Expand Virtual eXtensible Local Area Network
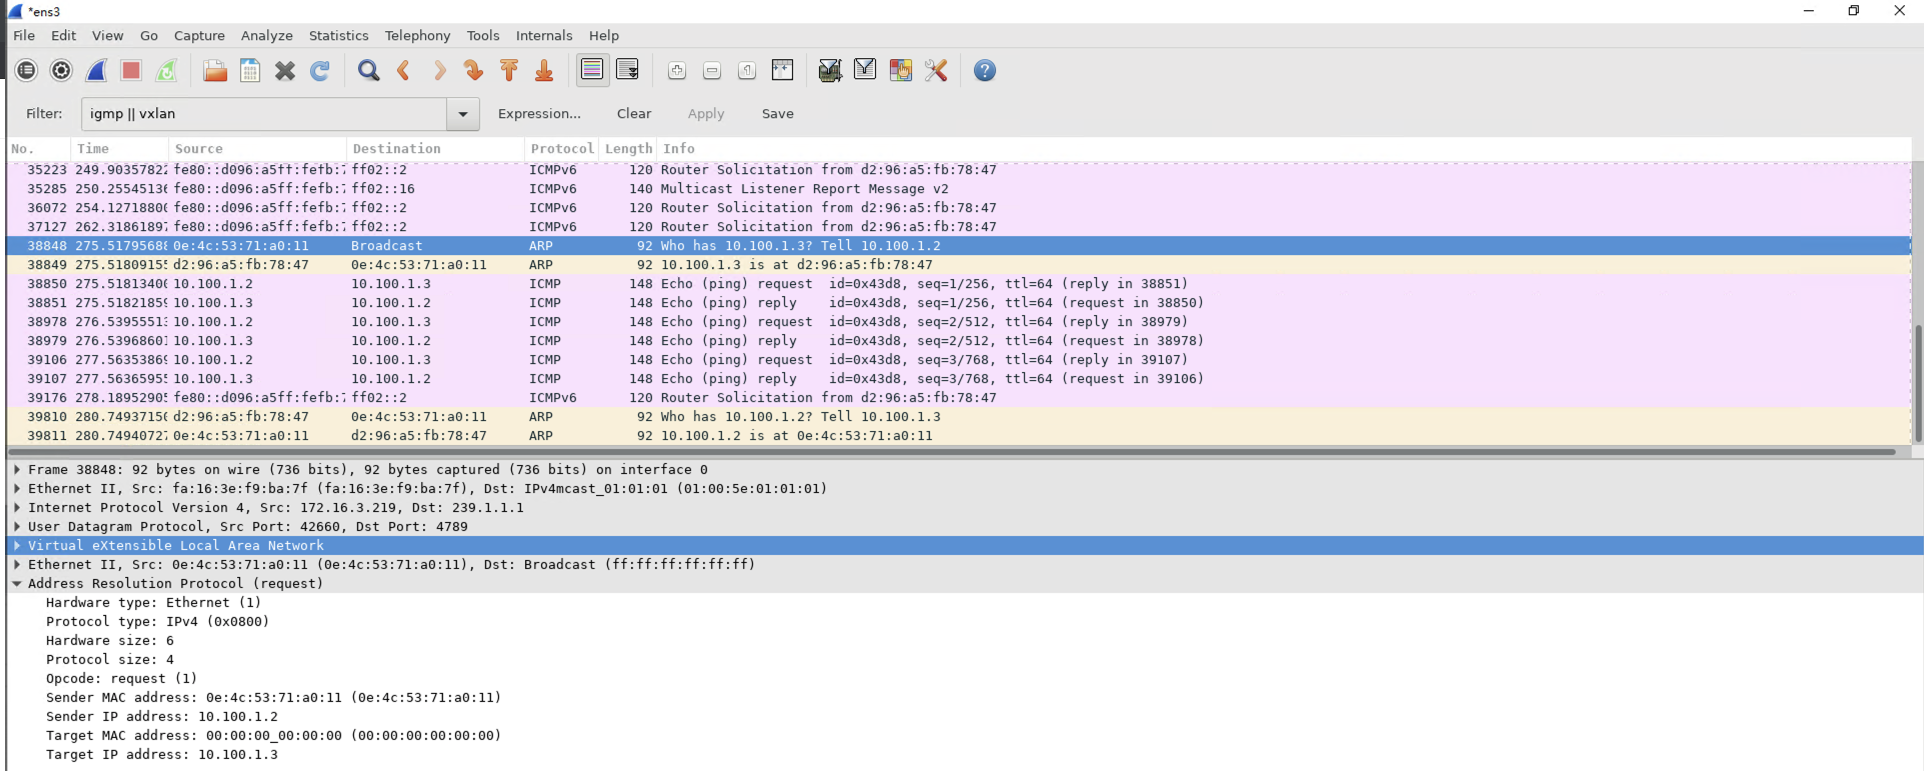The width and height of the screenshot is (1924, 771). [17, 546]
